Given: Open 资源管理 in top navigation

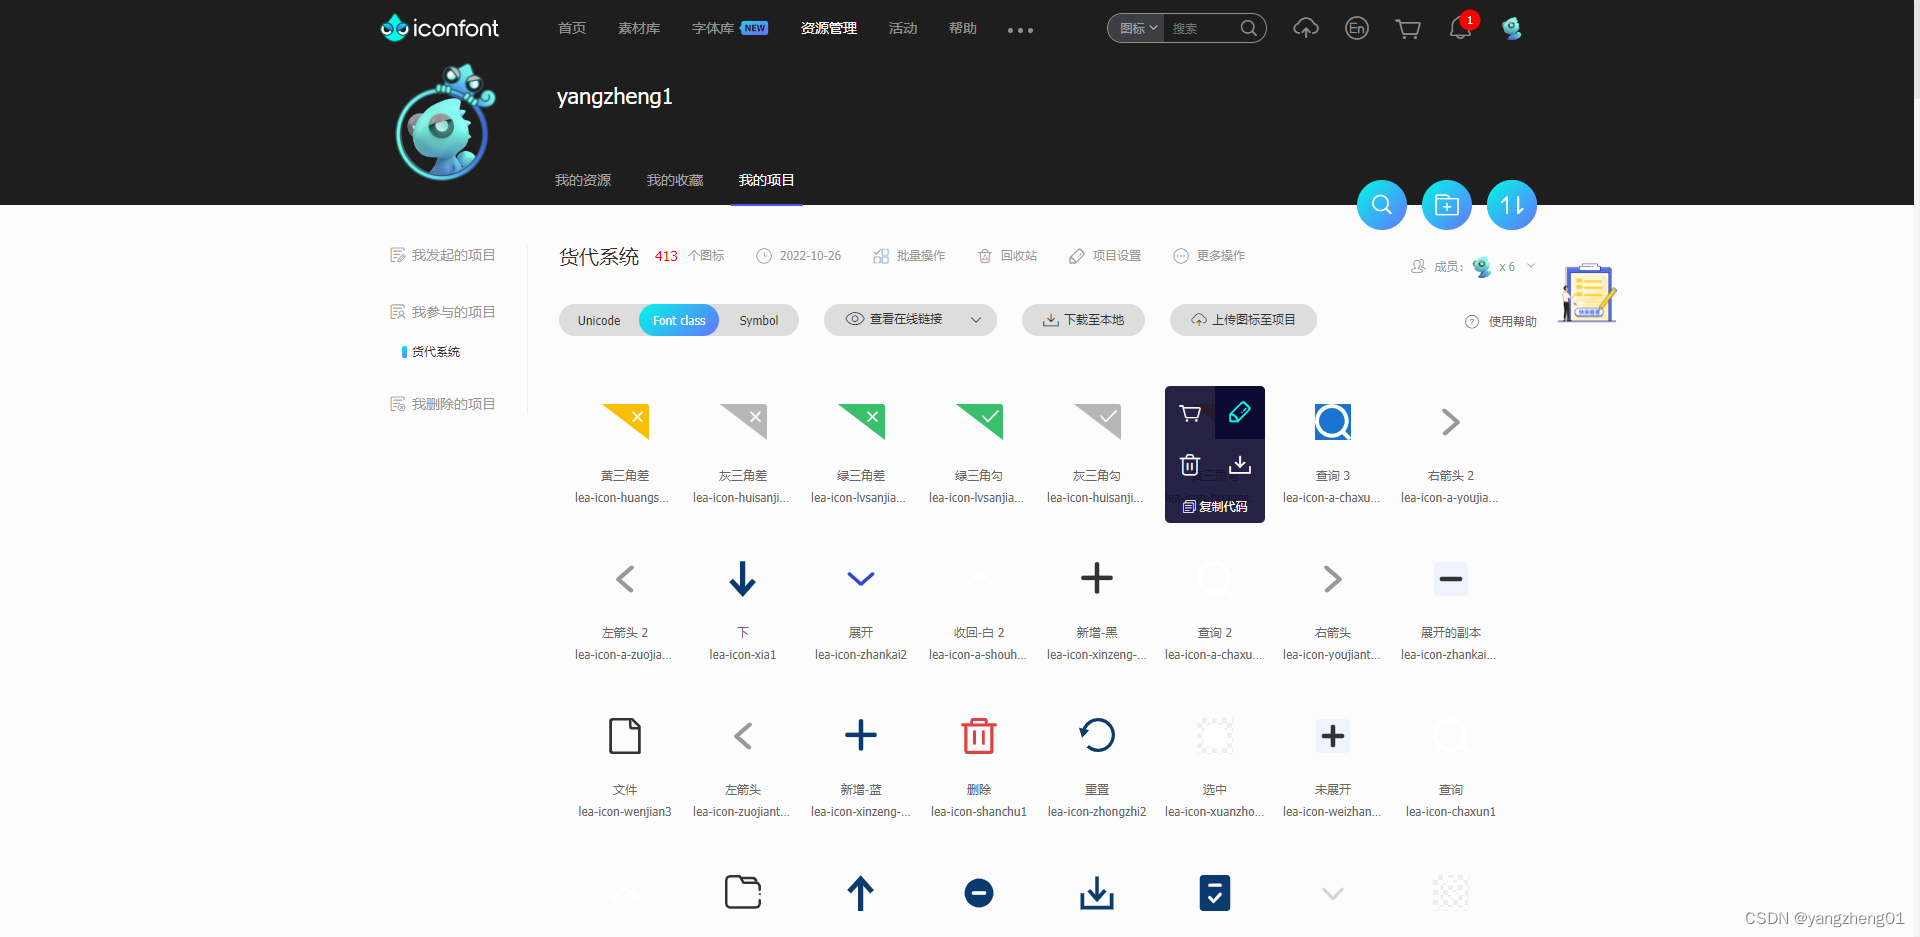Looking at the screenshot, I should (x=829, y=28).
